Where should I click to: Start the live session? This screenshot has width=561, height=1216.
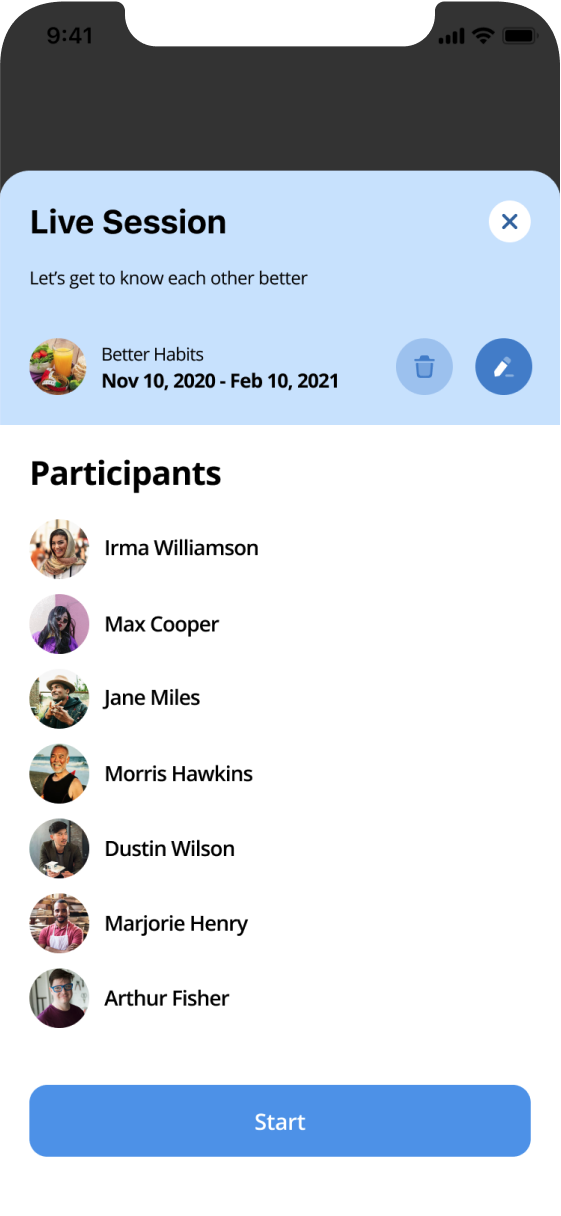point(280,1121)
